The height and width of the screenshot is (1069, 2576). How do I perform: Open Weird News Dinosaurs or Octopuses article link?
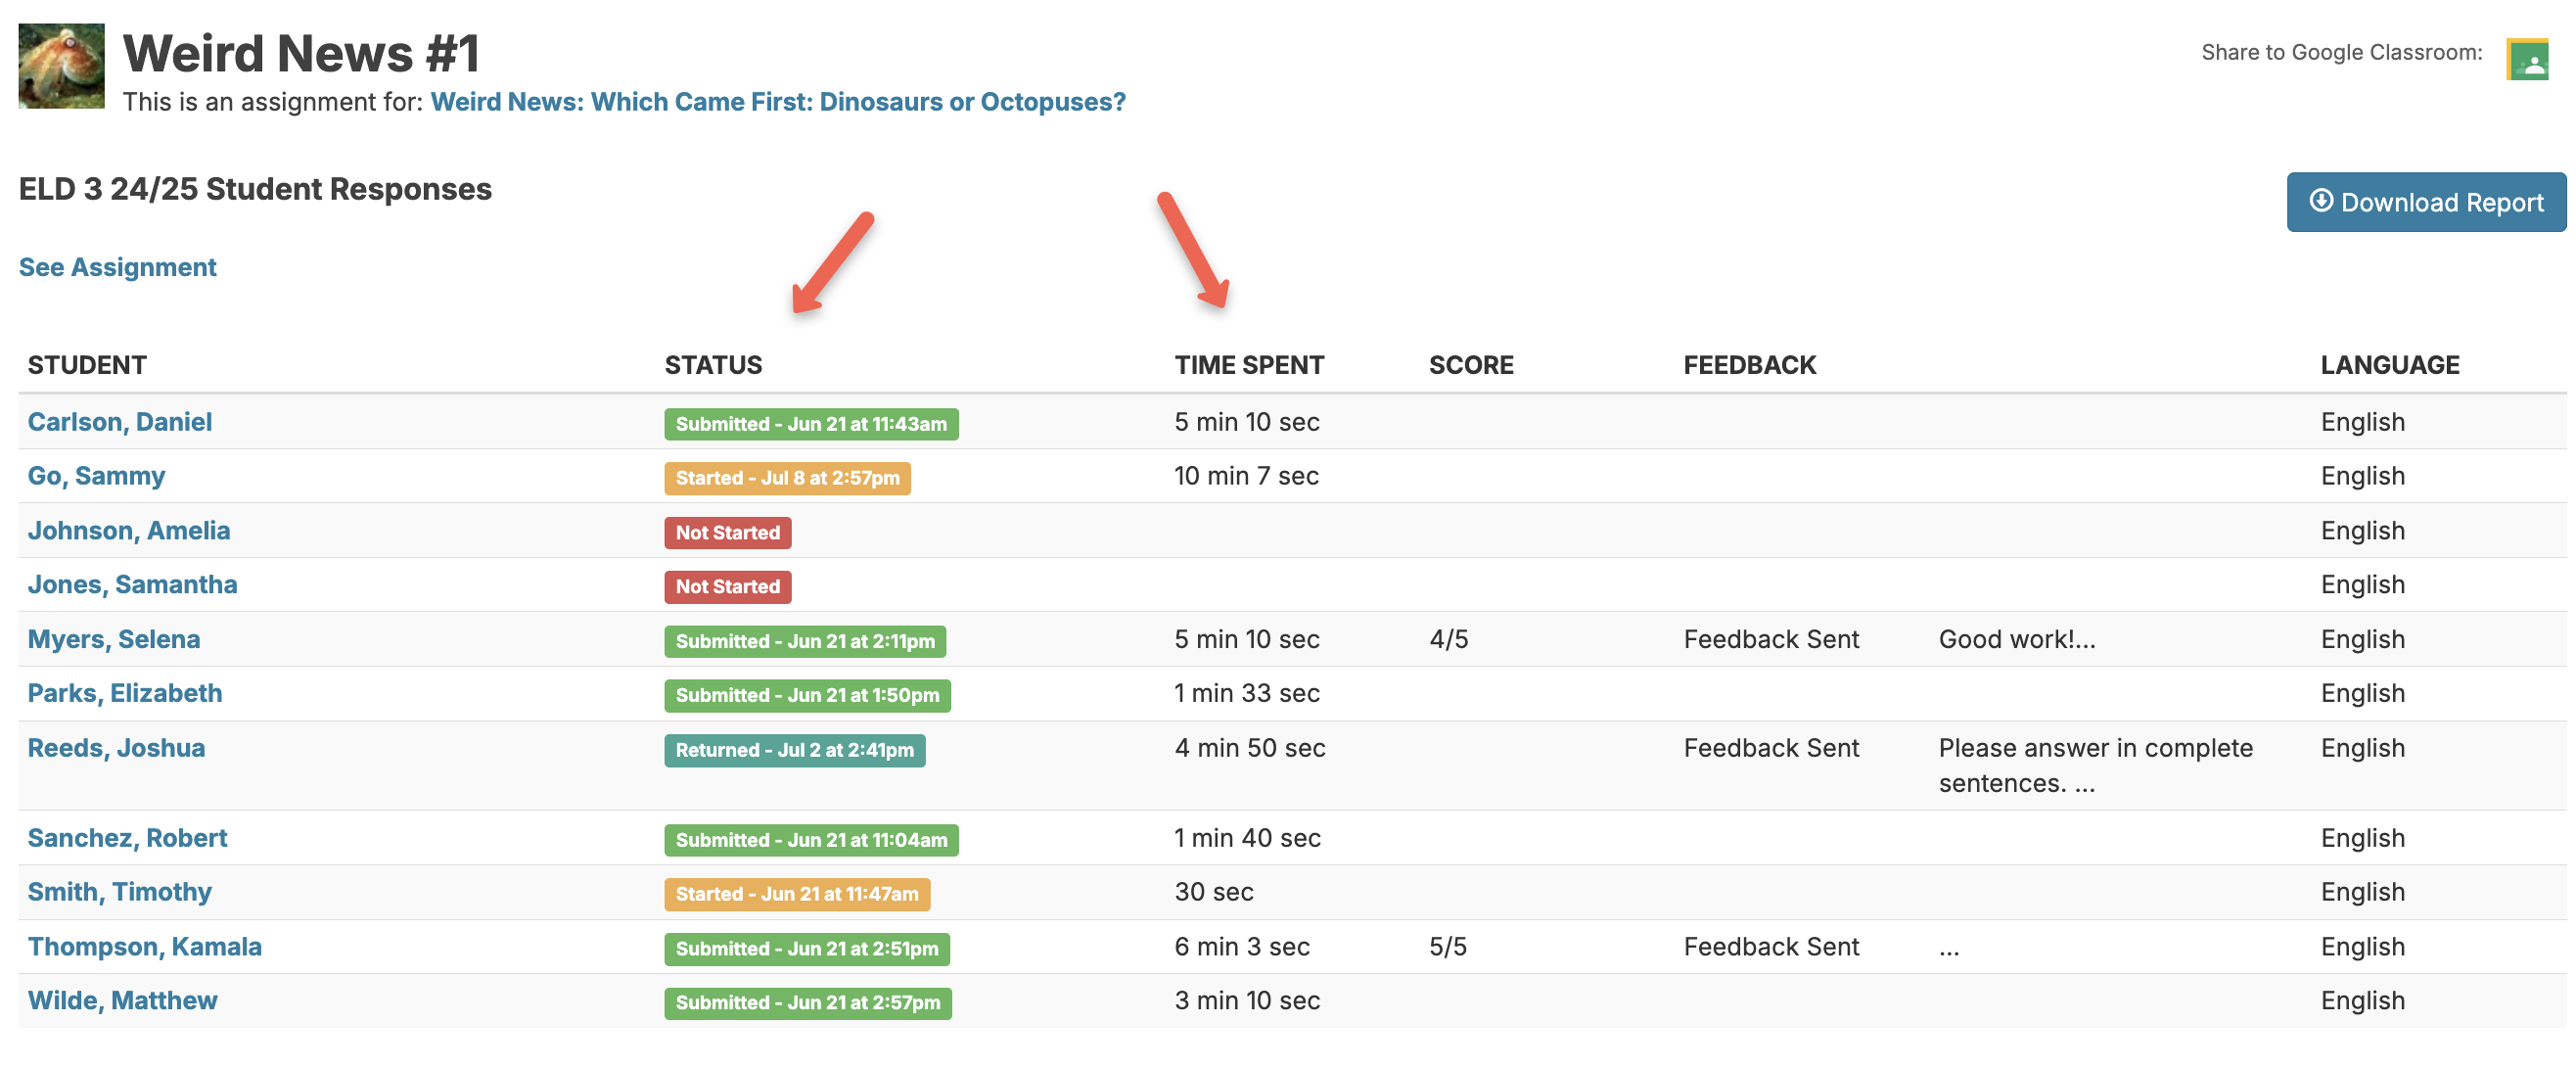(777, 102)
